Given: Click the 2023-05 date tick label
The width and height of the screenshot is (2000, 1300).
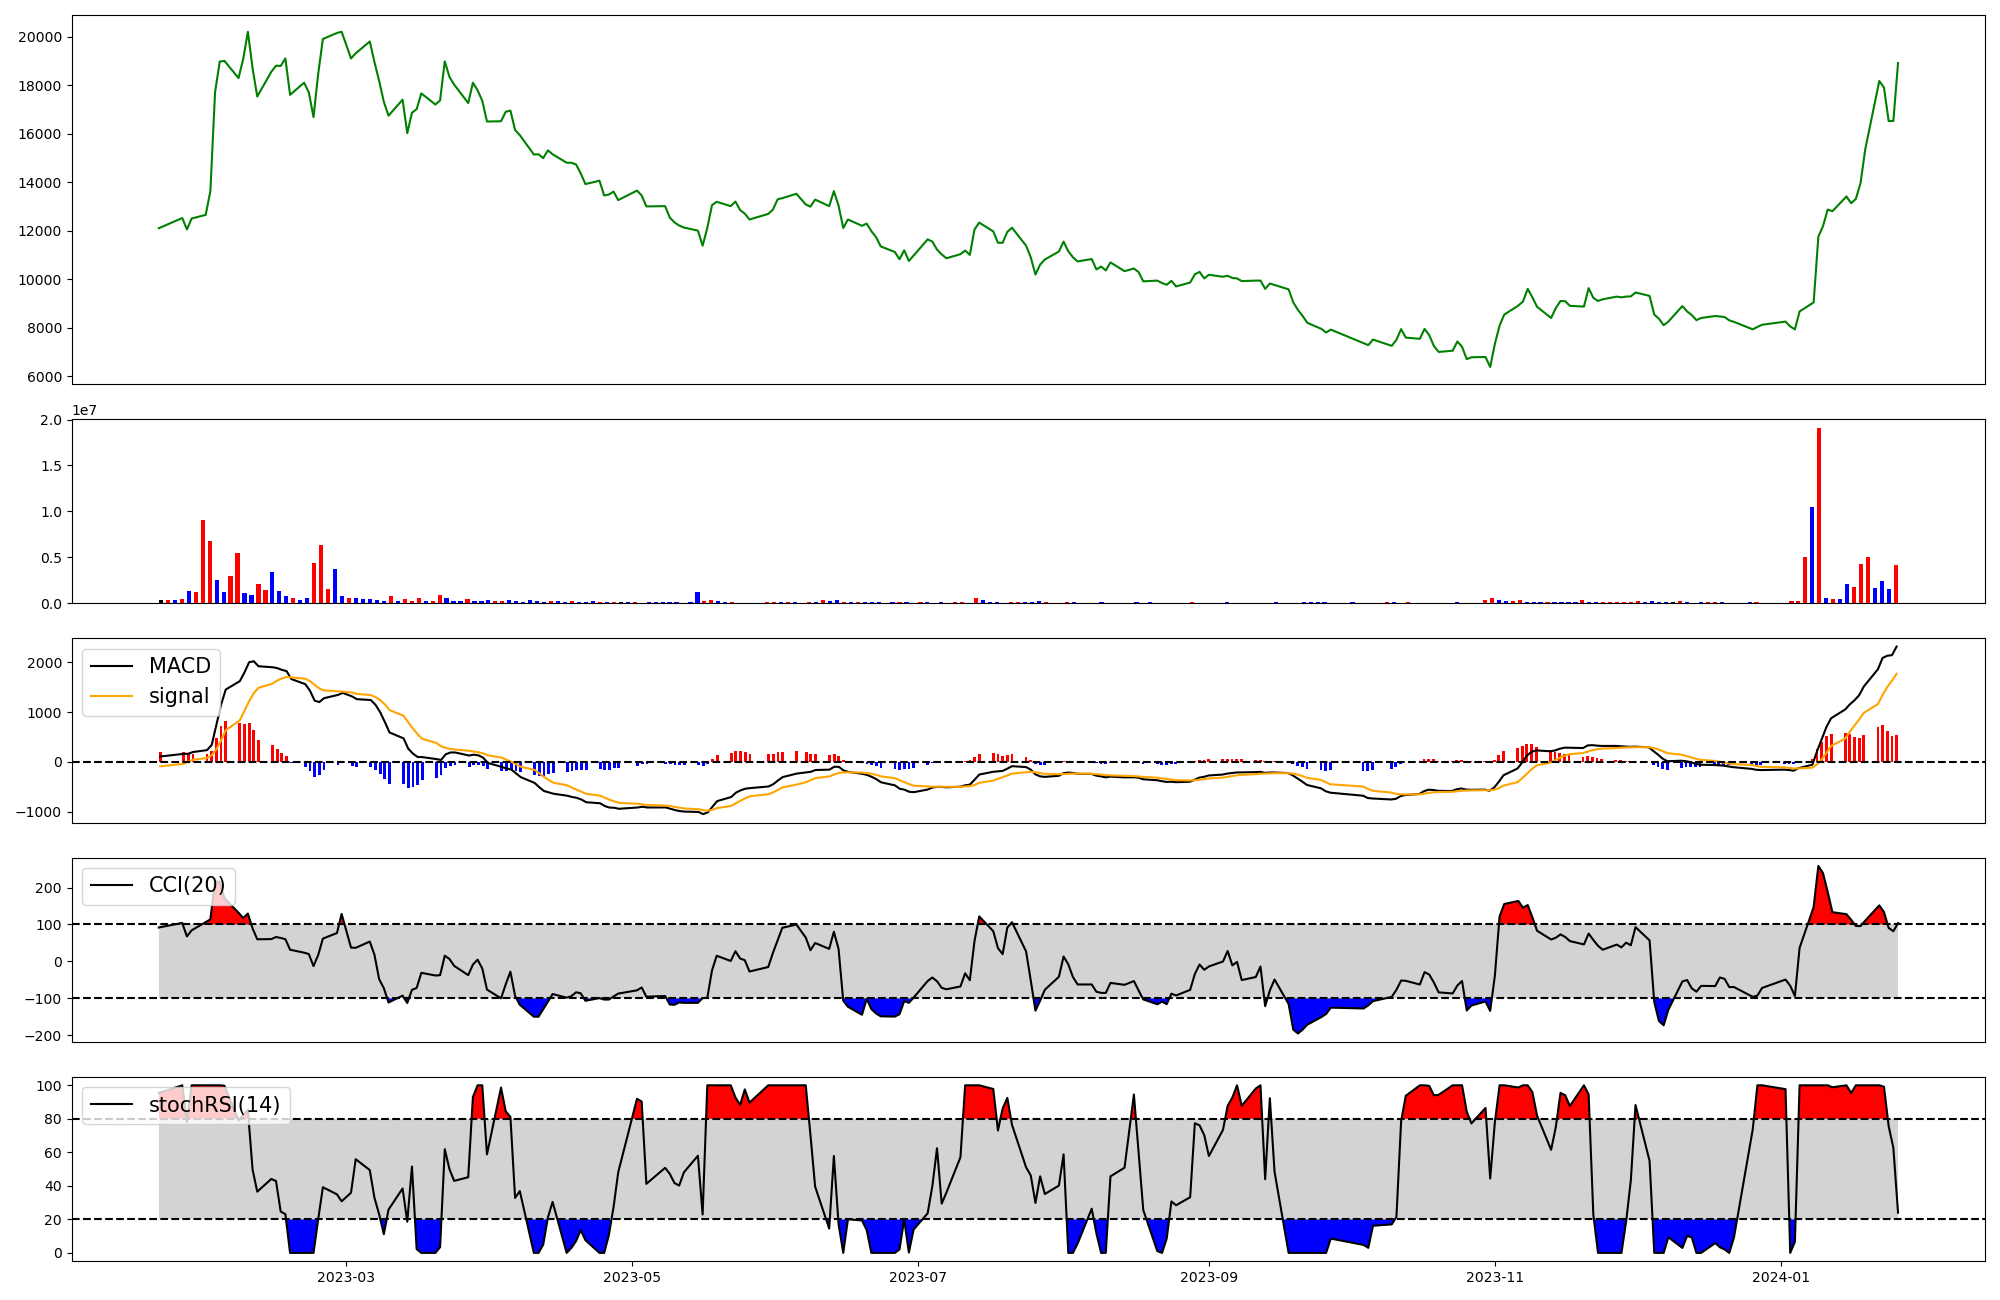Looking at the screenshot, I should (x=632, y=1277).
